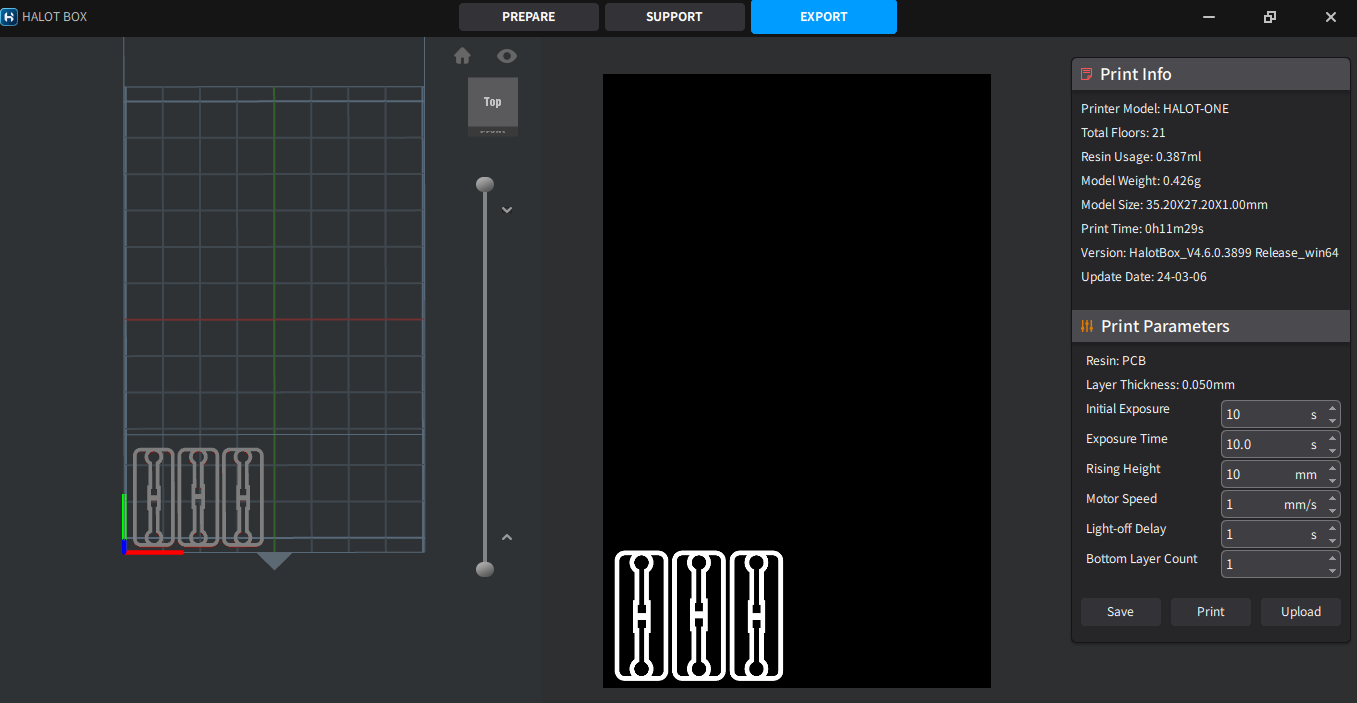Decrease Motor Speed value
The image size is (1357, 703).
click(1333, 511)
